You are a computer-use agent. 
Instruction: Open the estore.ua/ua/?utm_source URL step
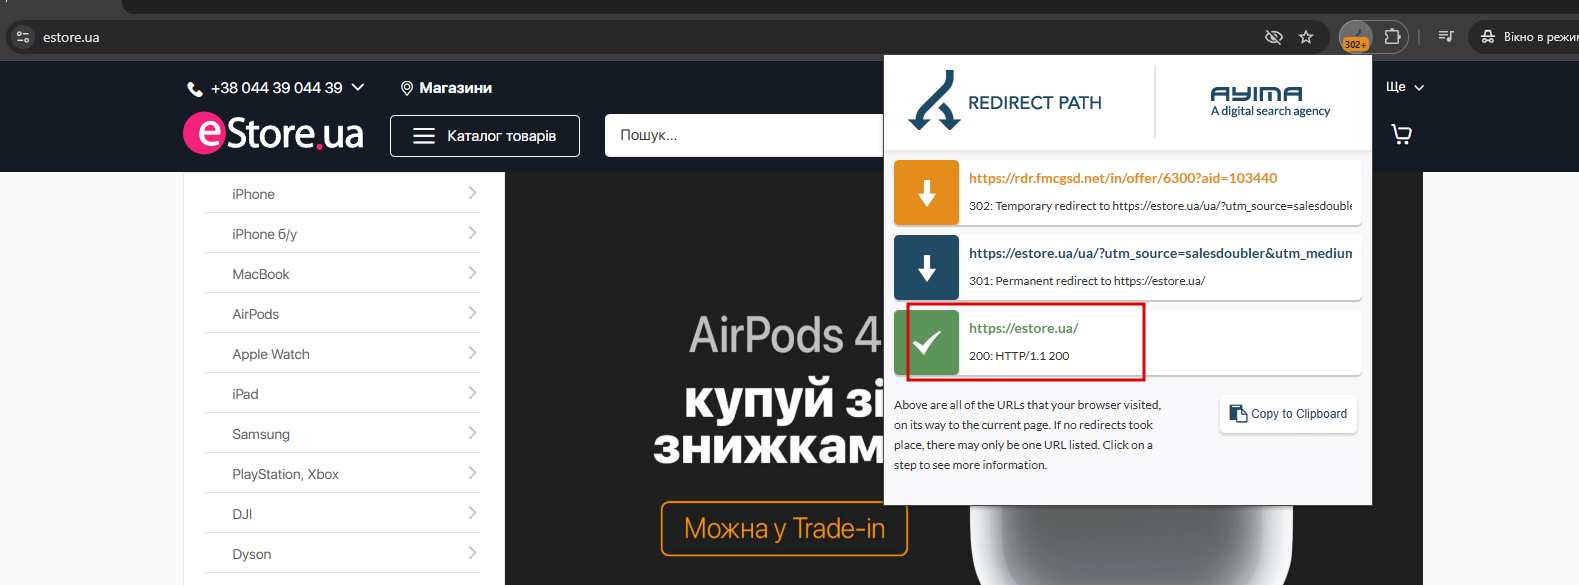pyautogui.click(x=1160, y=253)
